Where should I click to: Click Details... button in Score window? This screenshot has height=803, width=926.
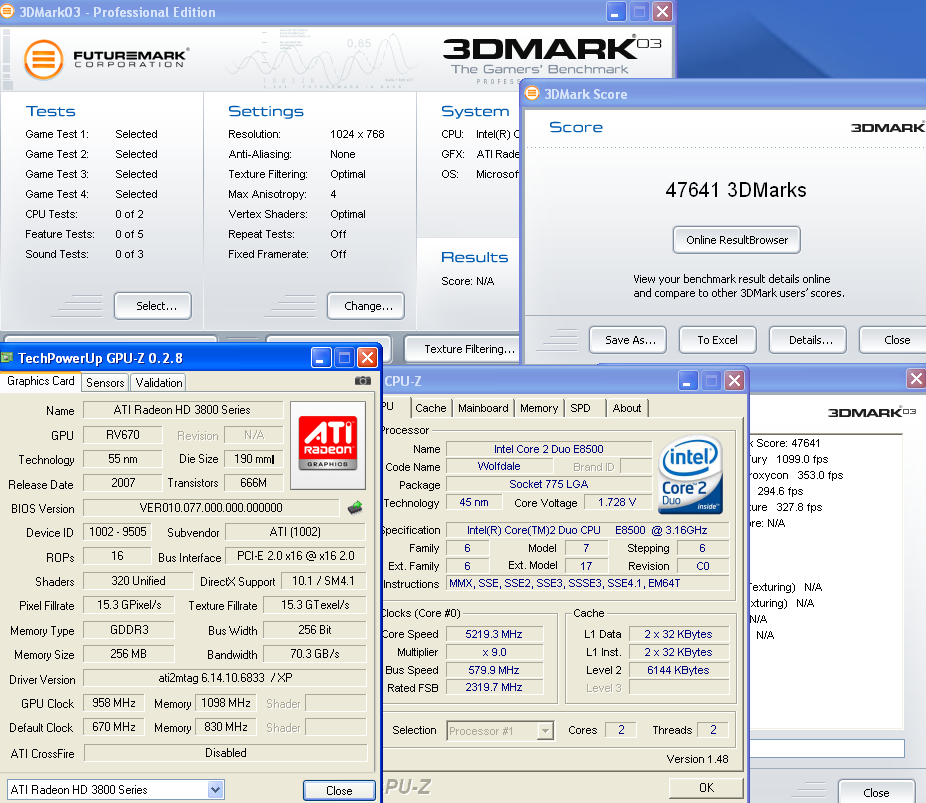click(808, 340)
